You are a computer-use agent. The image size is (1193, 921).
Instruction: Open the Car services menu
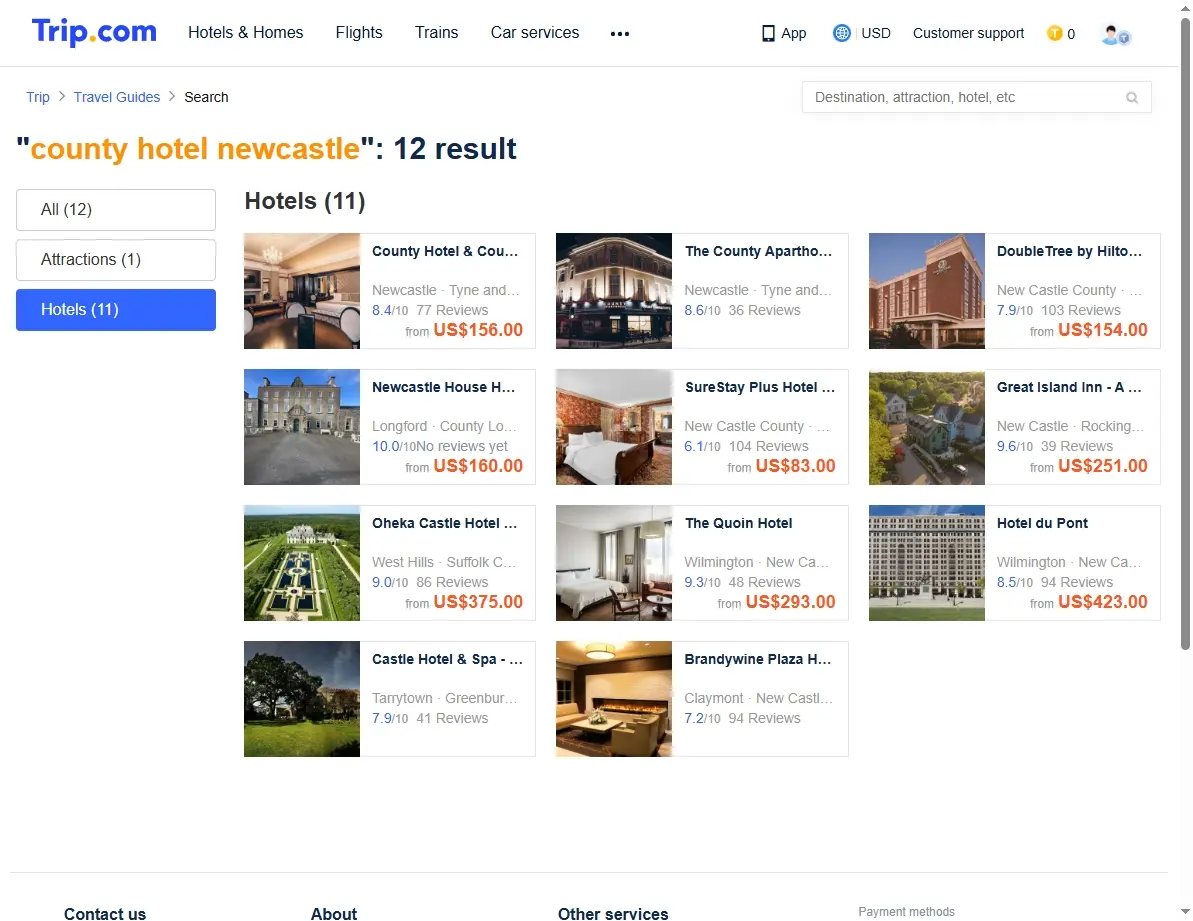[x=534, y=33]
